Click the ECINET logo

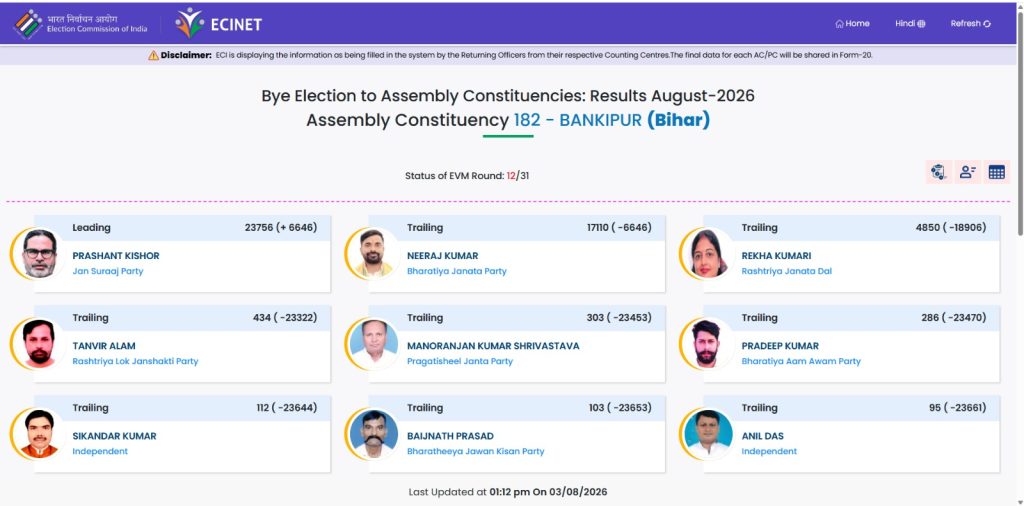pyautogui.click(x=218, y=24)
